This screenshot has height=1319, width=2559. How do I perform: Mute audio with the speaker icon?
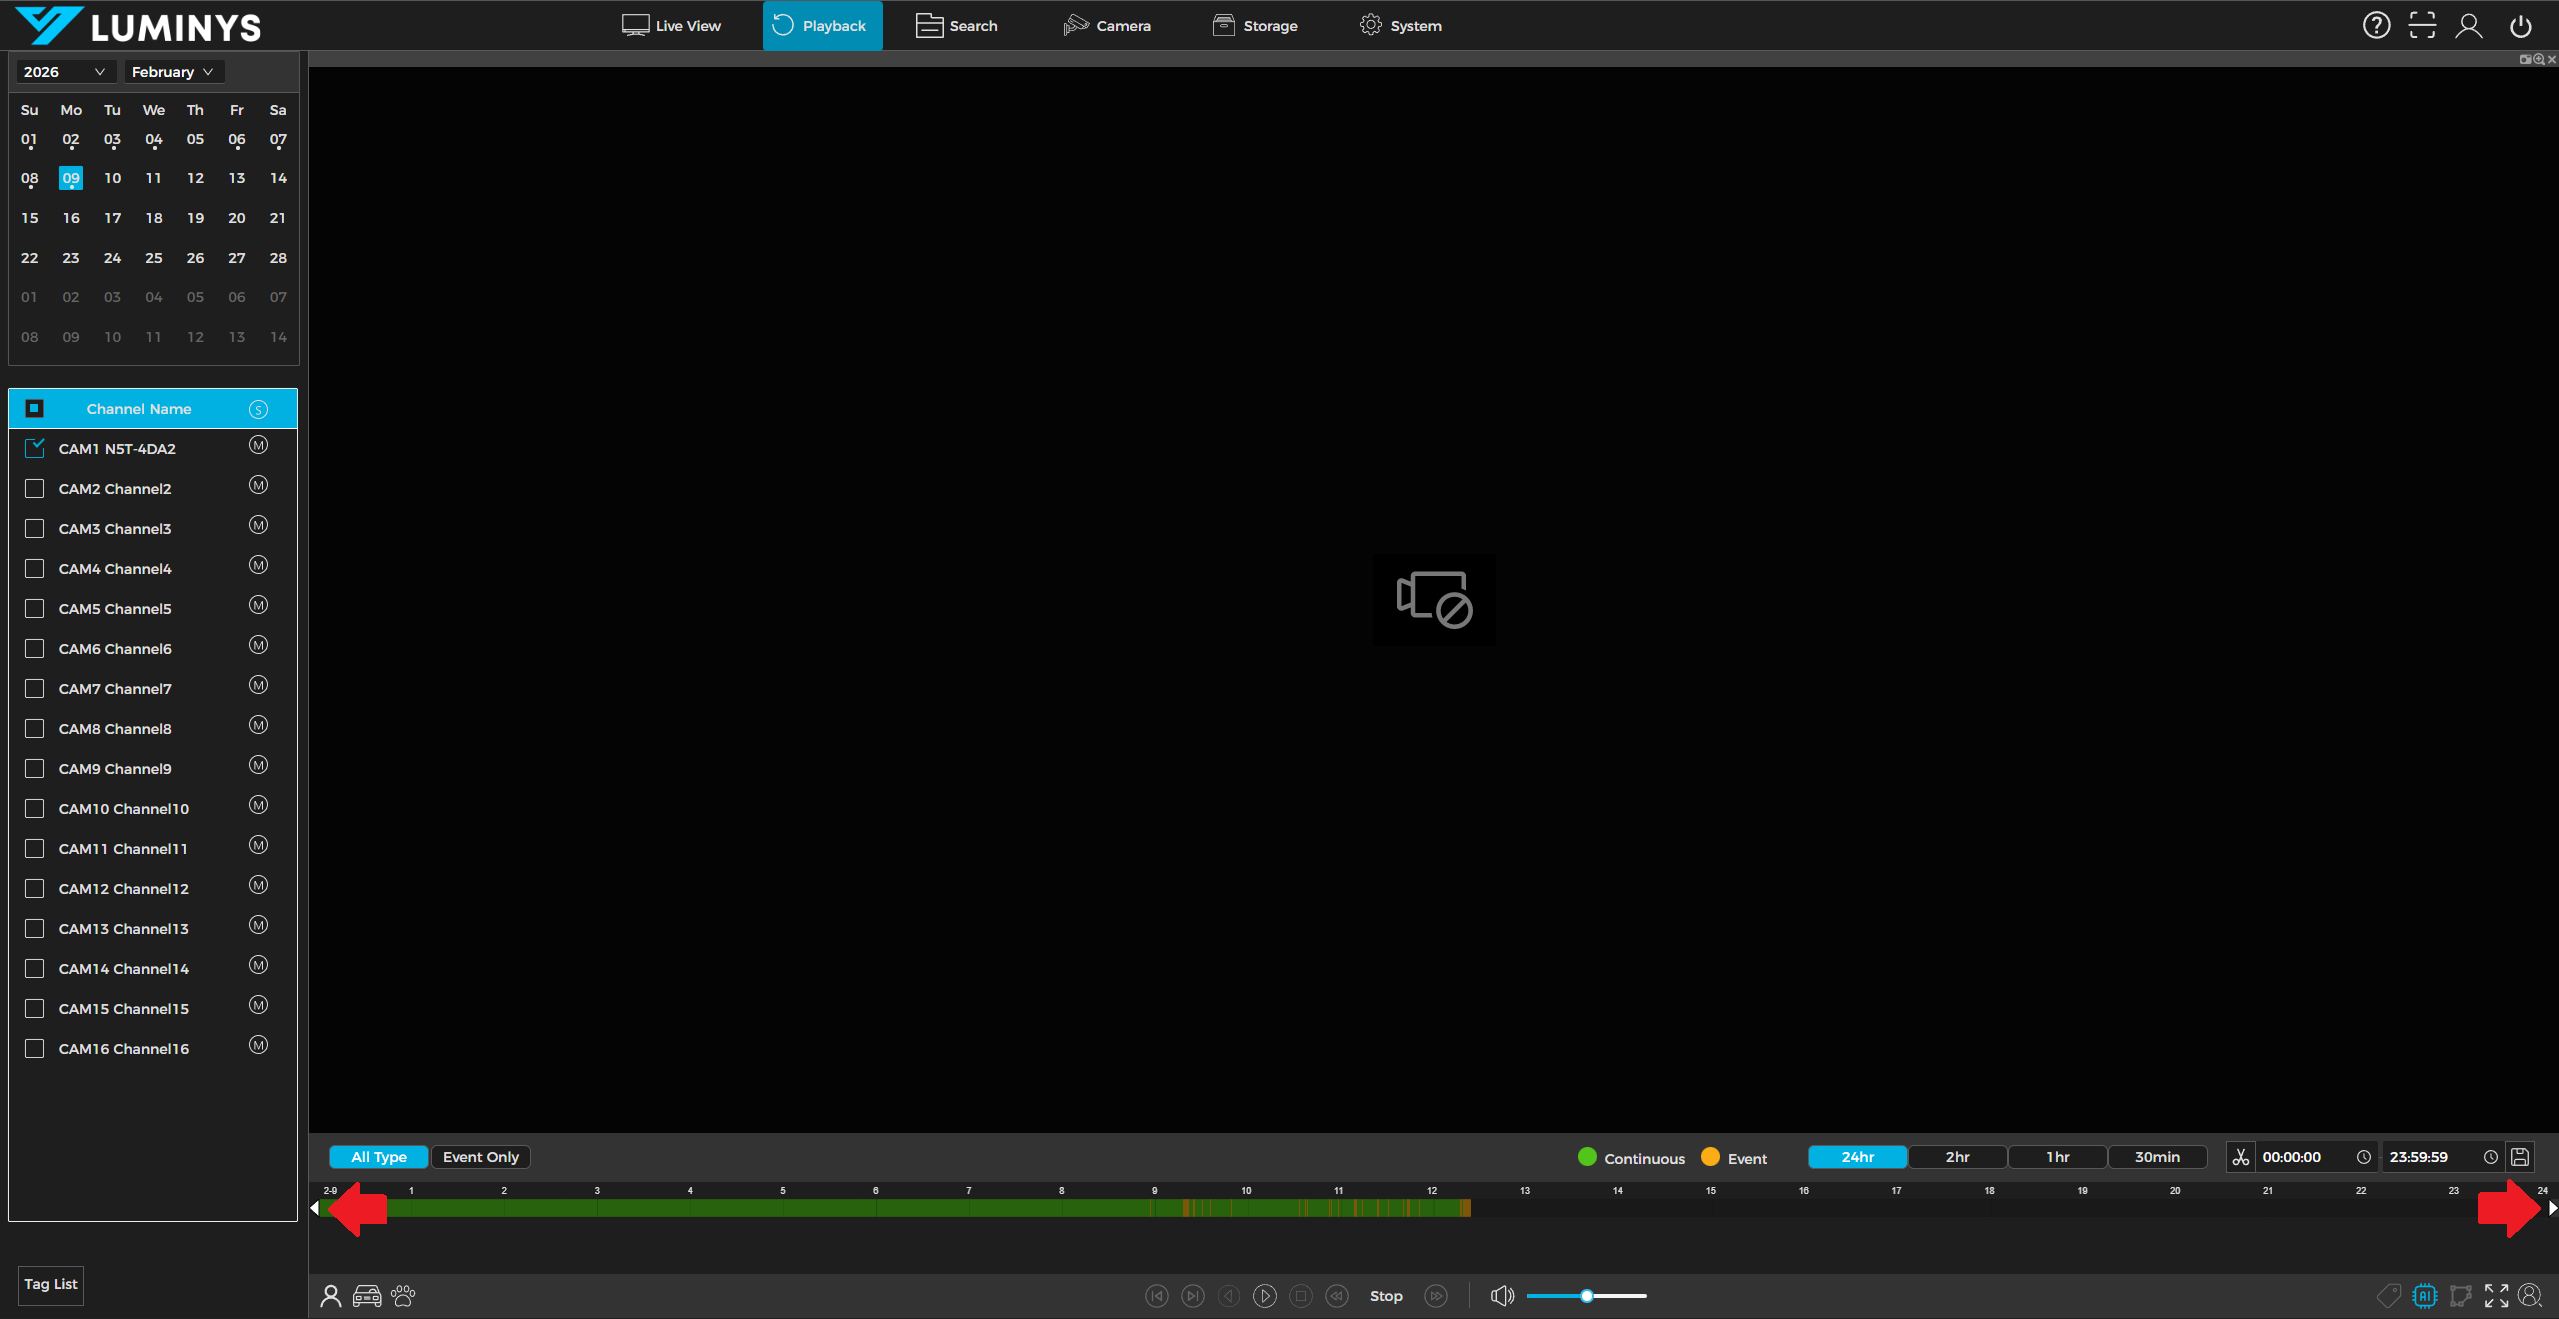point(1501,1296)
